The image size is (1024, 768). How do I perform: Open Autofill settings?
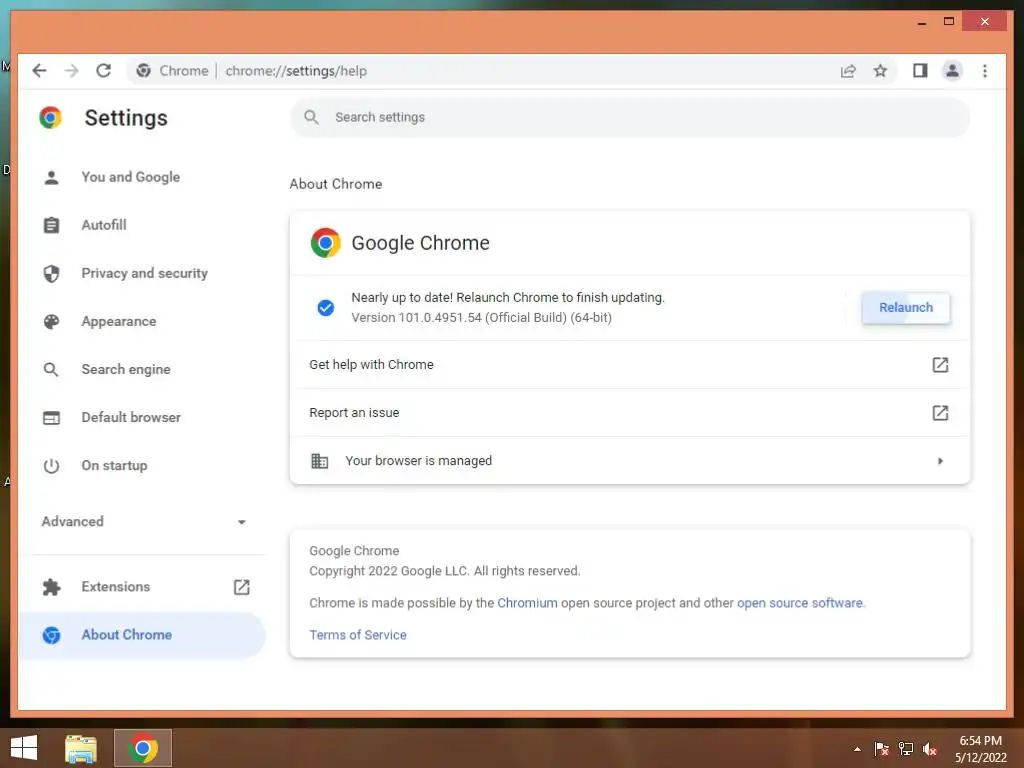point(142,225)
